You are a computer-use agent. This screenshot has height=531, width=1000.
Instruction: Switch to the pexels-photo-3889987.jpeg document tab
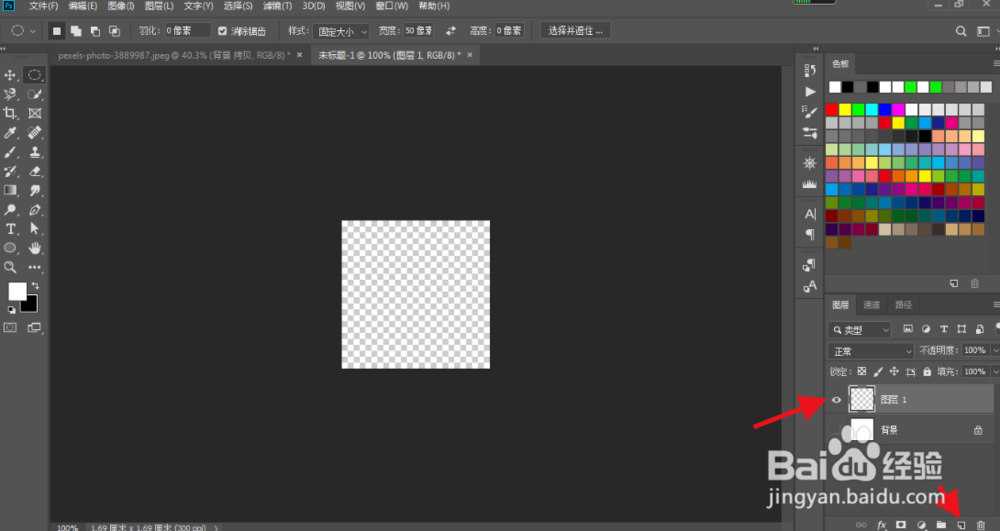tap(174, 55)
